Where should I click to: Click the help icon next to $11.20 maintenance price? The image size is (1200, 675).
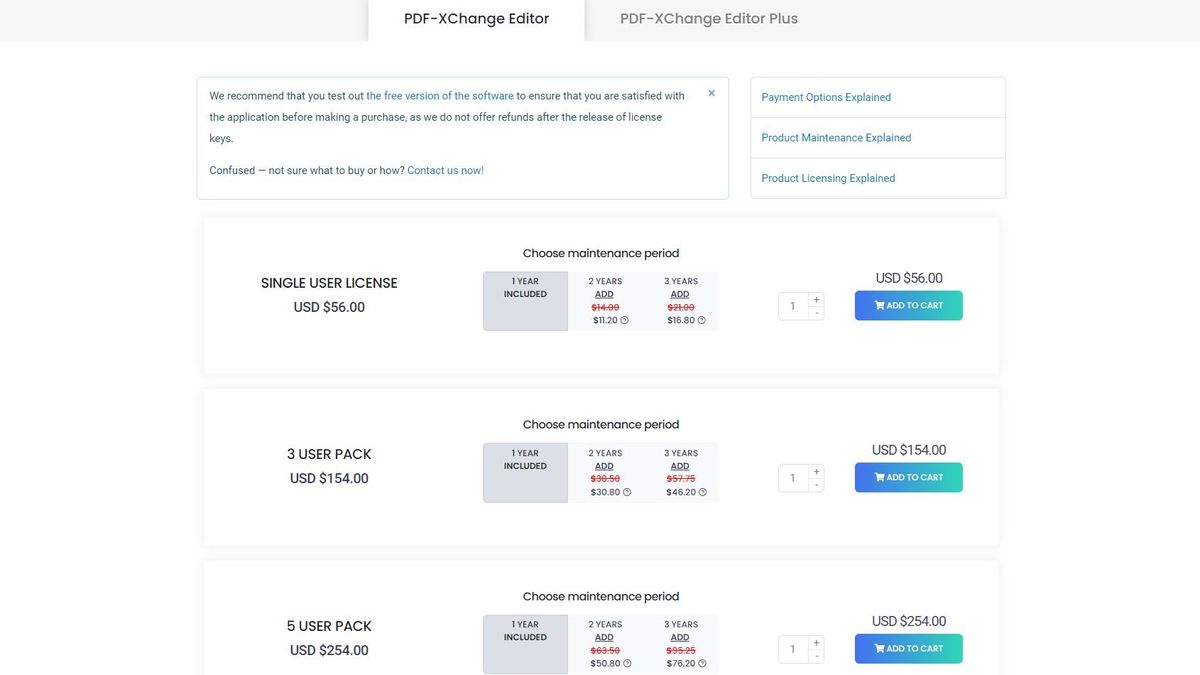pos(622,321)
